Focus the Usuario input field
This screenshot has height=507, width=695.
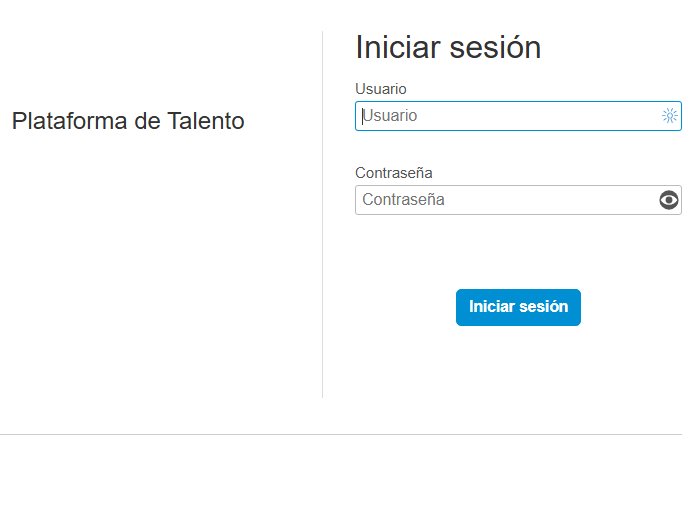click(x=518, y=116)
